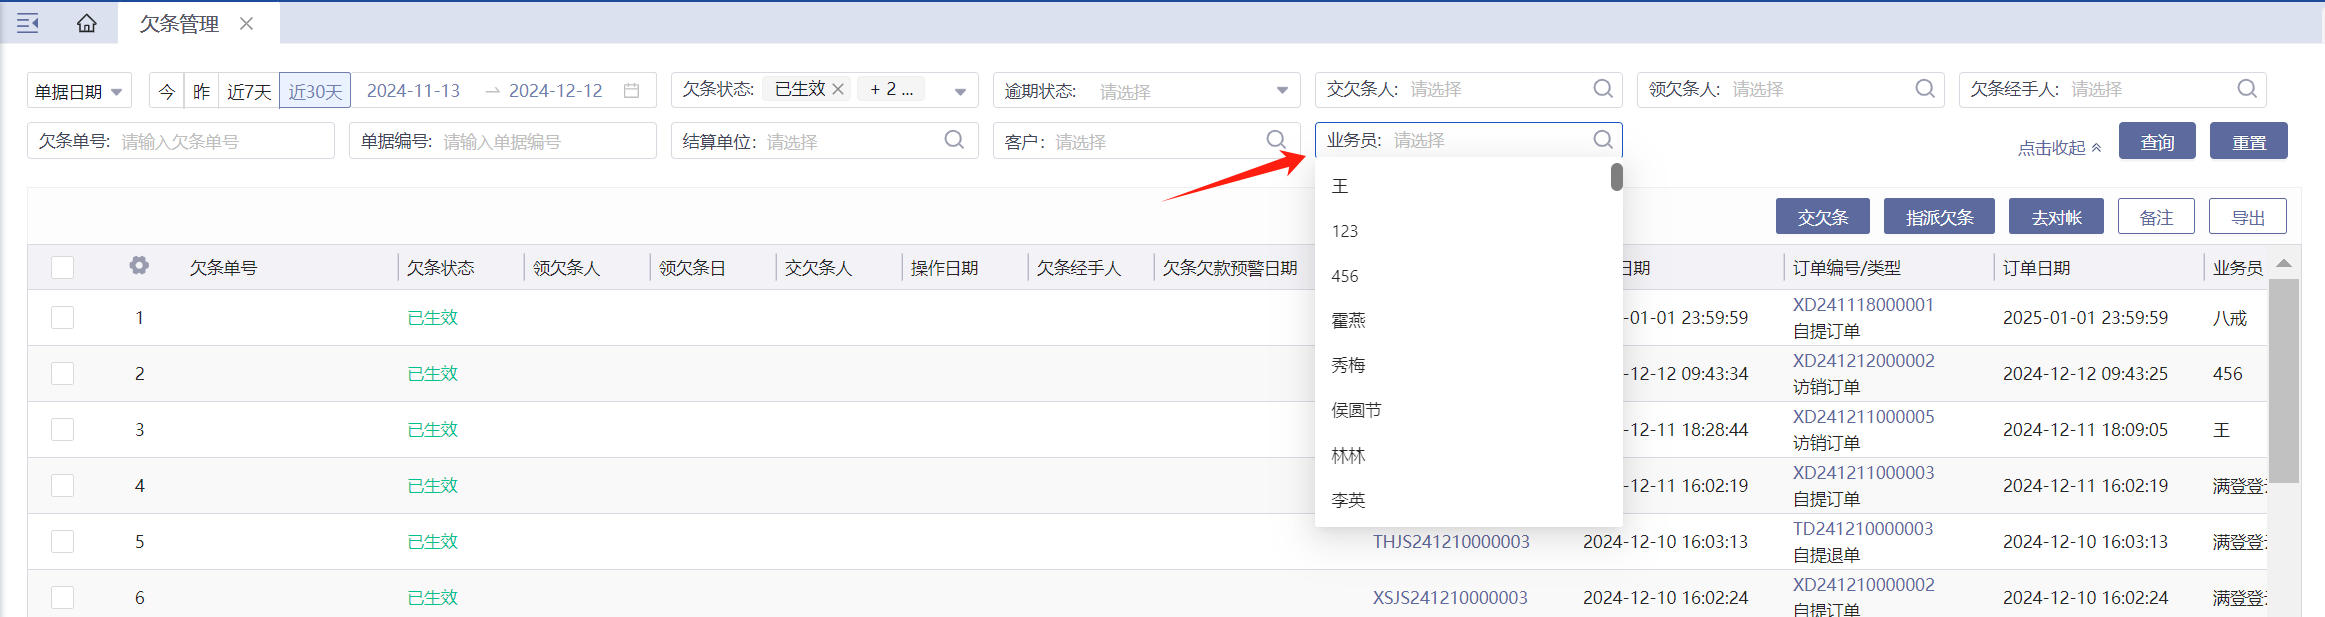The image size is (2325, 617).
Task: Select the checkbox for row 1
Action: pyautogui.click(x=63, y=318)
